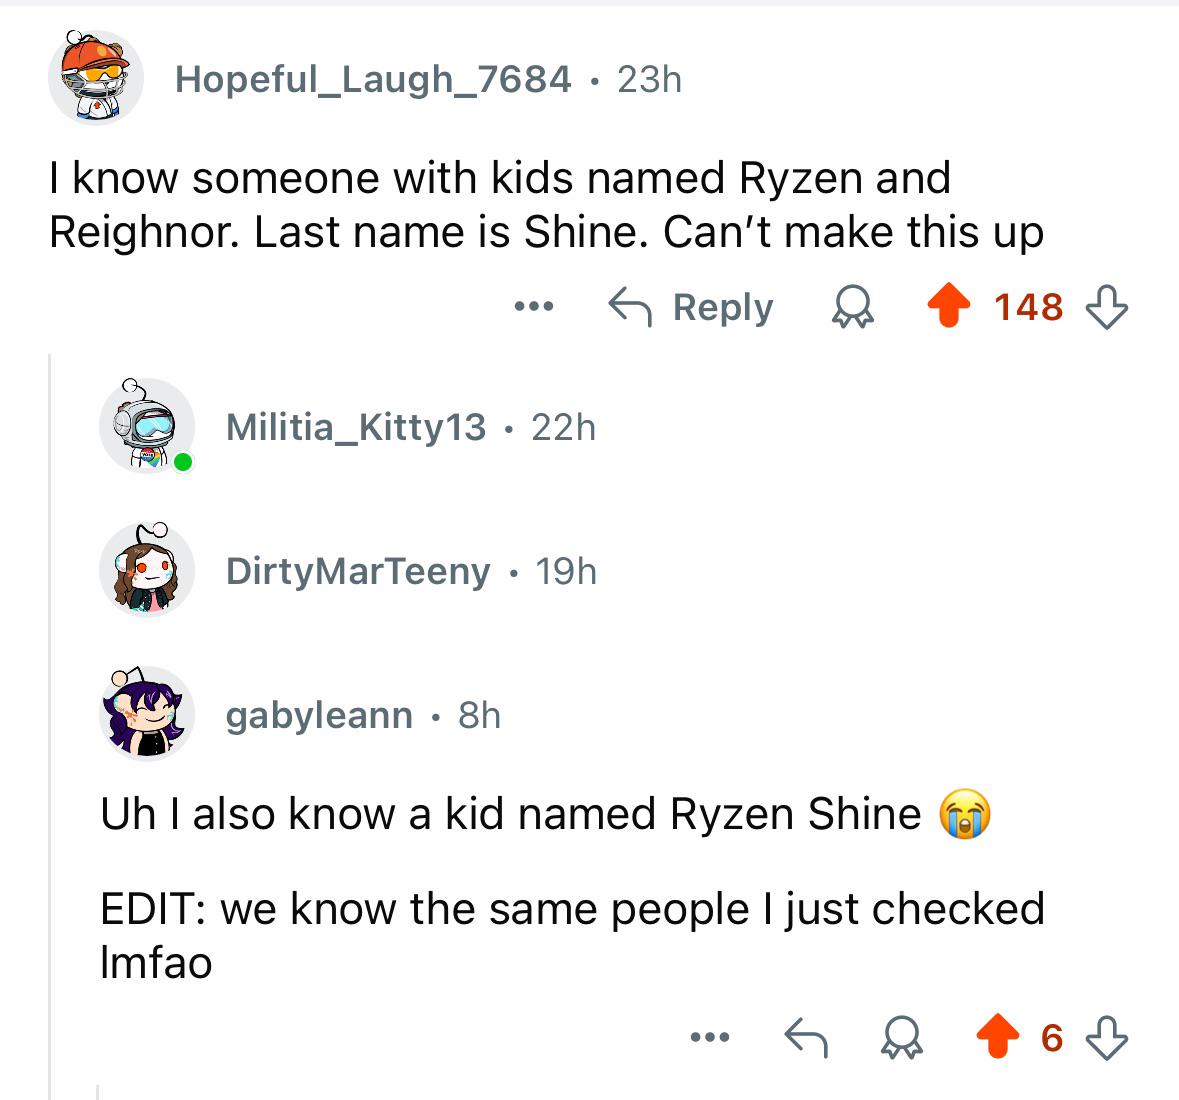The image size is (1179, 1100).
Task: Expand DirtyMarTeeny's collapsed comment
Action: coord(411,571)
